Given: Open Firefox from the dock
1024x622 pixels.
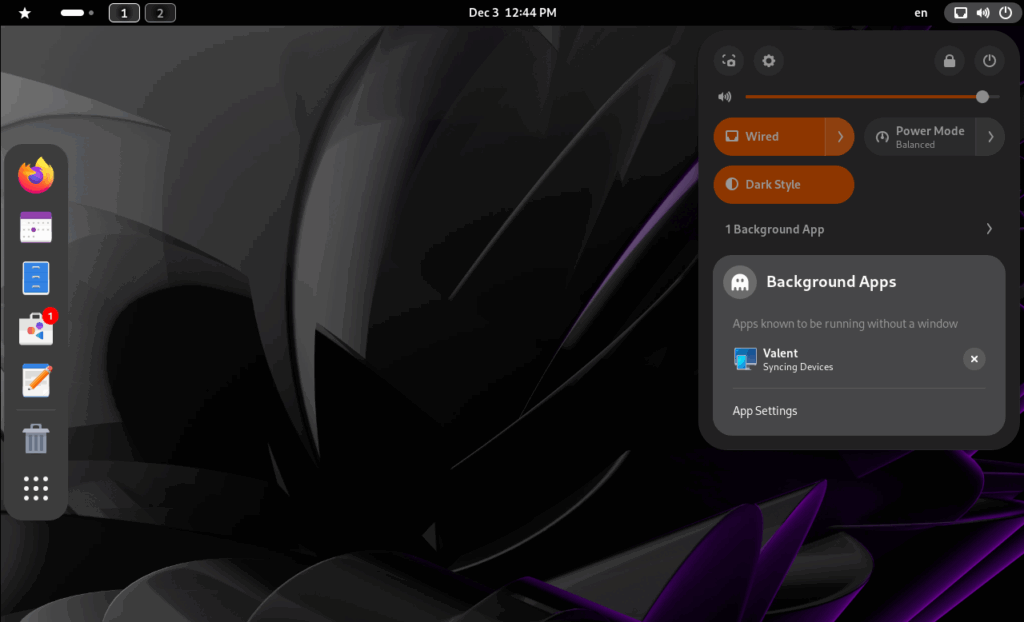Looking at the screenshot, I should (36, 175).
